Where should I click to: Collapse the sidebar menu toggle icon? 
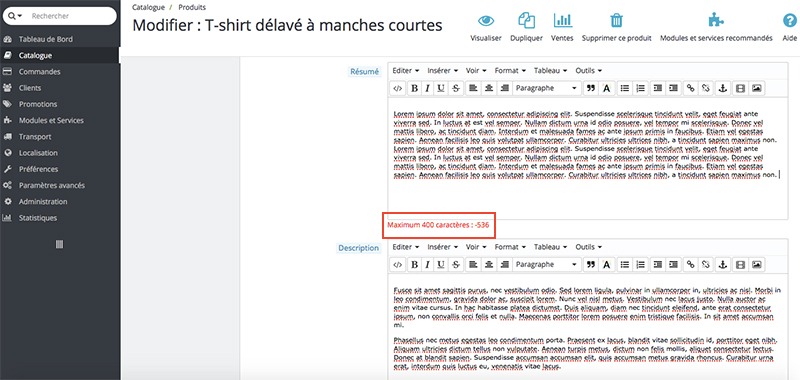[x=59, y=245]
